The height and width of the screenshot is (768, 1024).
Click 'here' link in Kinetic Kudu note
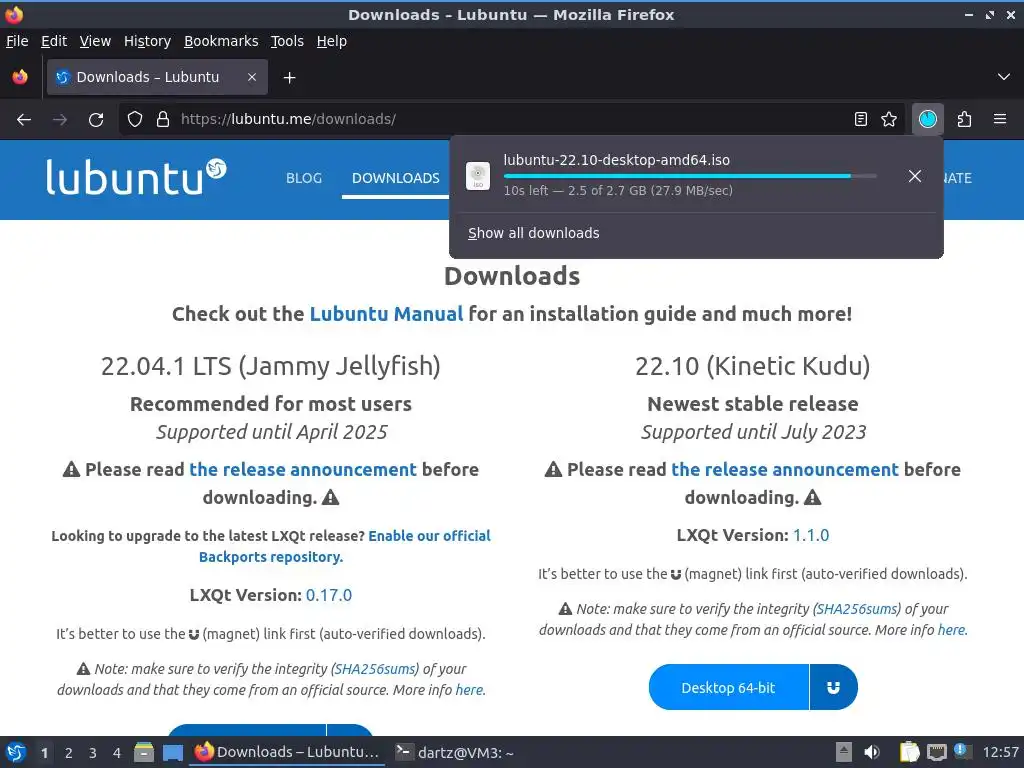click(952, 630)
